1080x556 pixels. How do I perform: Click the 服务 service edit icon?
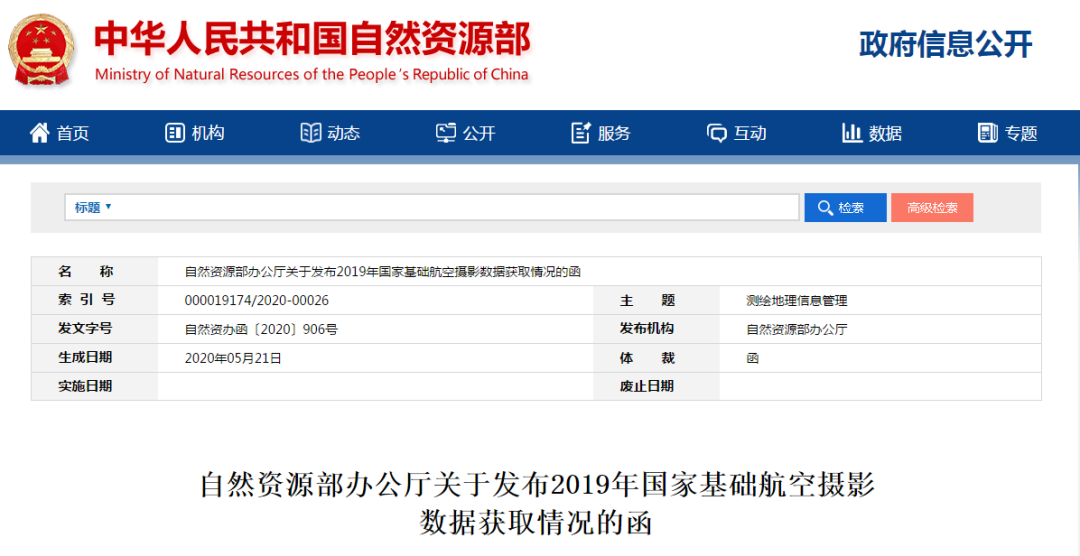coord(581,133)
